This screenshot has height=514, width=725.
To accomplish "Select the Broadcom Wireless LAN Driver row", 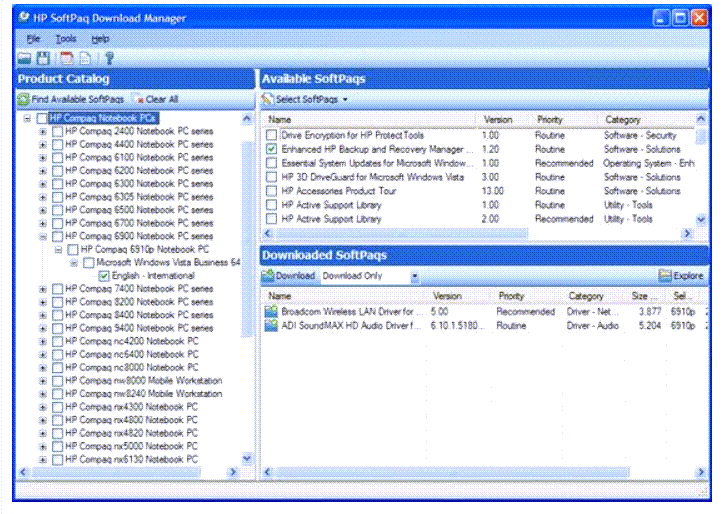I will click(485, 312).
